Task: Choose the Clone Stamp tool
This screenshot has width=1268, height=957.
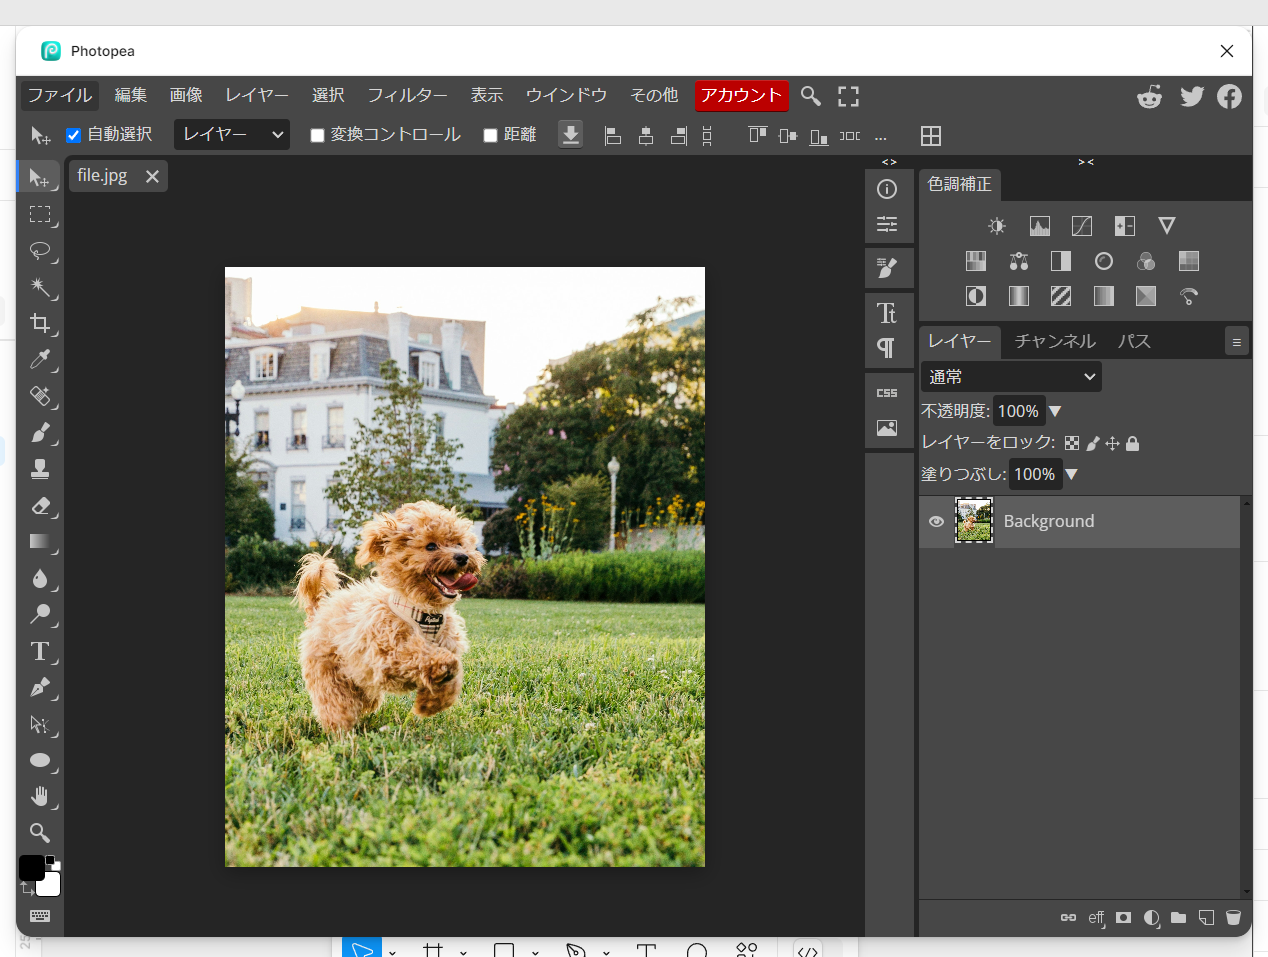Action: tap(40, 468)
